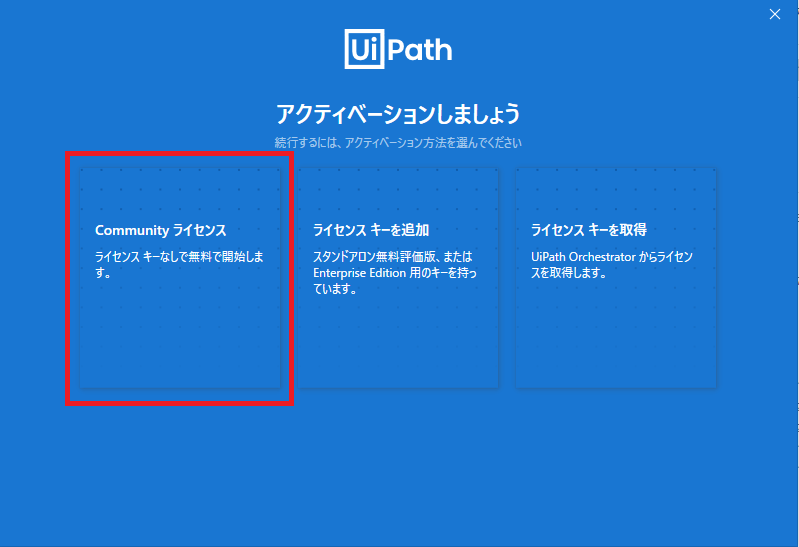Open the ライセンス キーを取得 card
Viewport: 799px width, 547px height.
tap(616, 278)
